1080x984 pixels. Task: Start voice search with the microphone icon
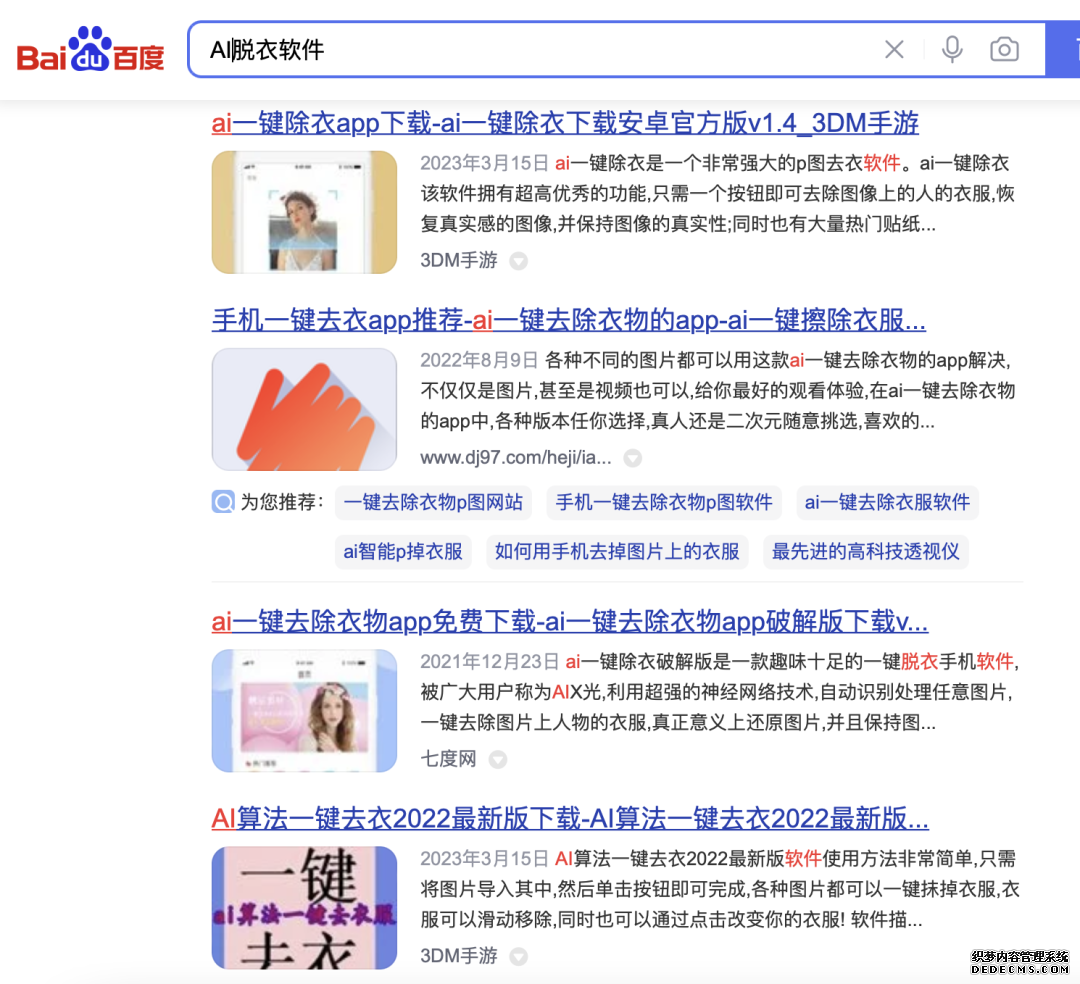(x=952, y=49)
